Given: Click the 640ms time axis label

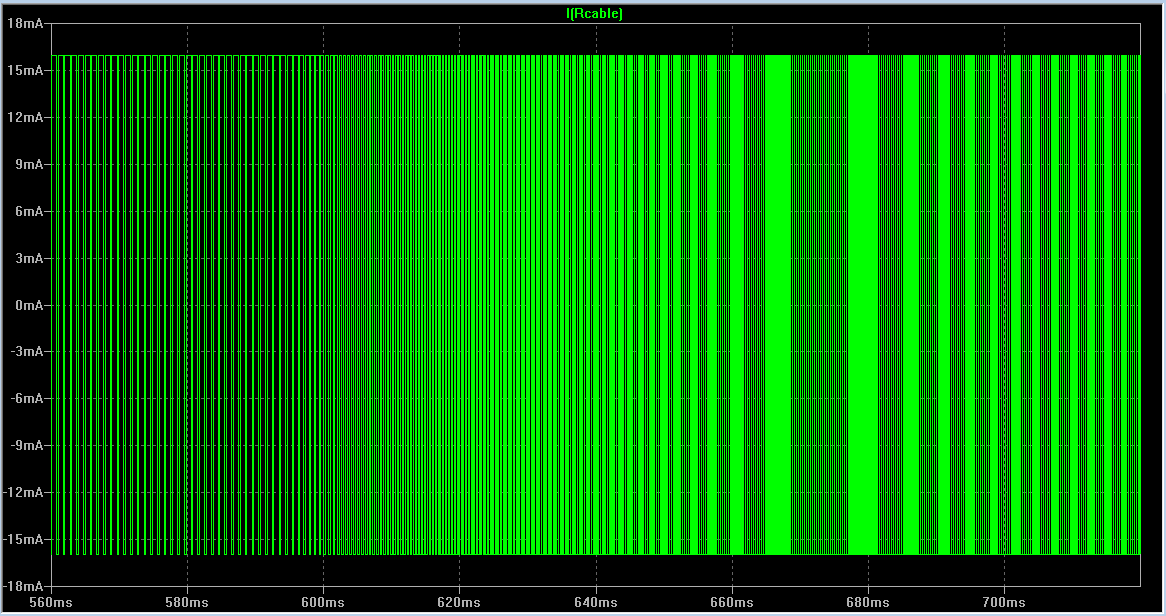Looking at the screenshot, I should 596,602.
